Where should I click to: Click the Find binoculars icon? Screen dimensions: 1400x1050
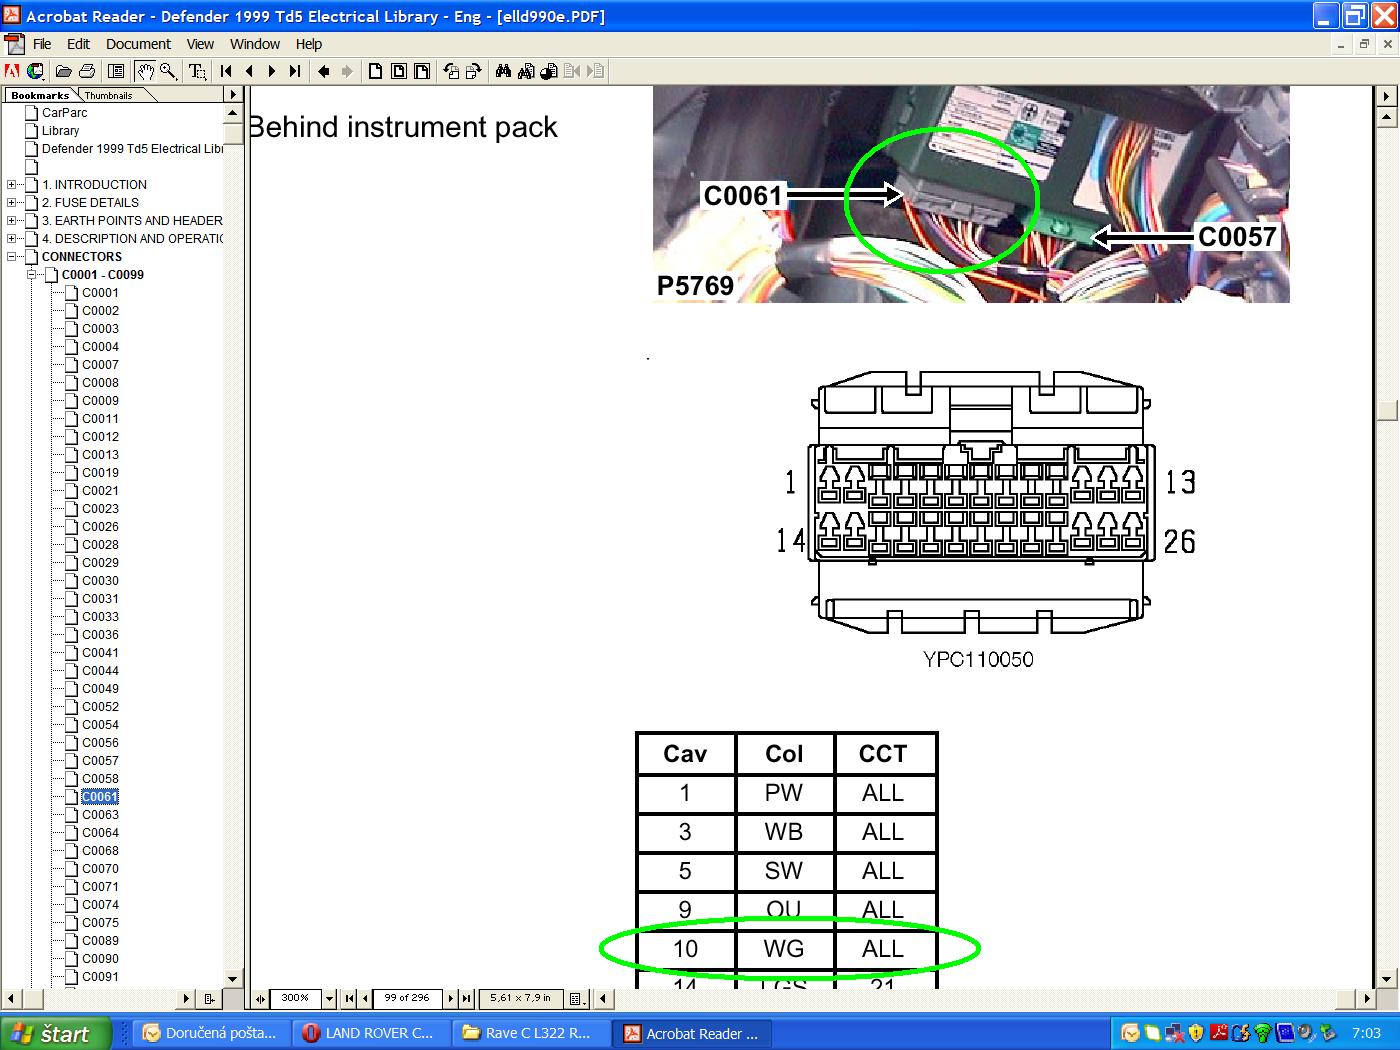pyautogui.click(x=503, y=71)
